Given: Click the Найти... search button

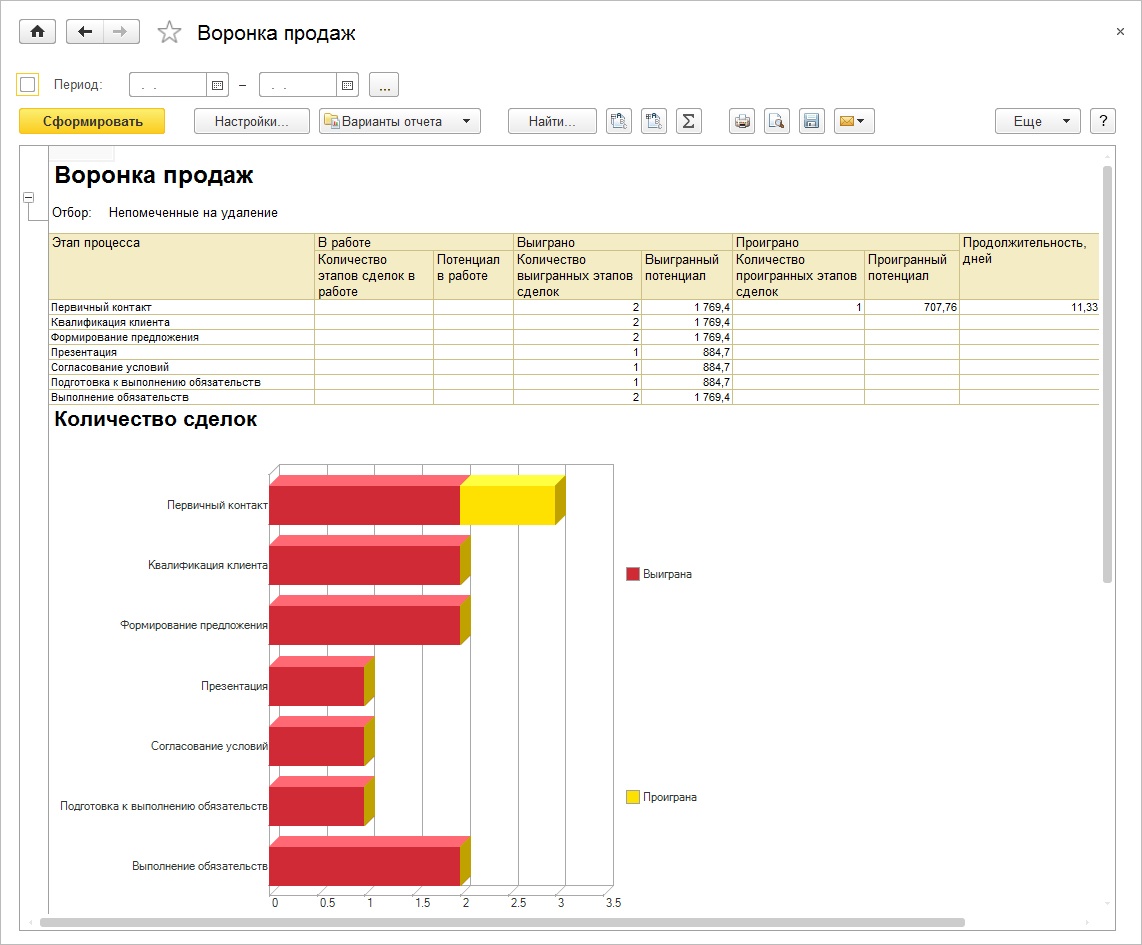Looking at the screenshot, I should (552, 121).
